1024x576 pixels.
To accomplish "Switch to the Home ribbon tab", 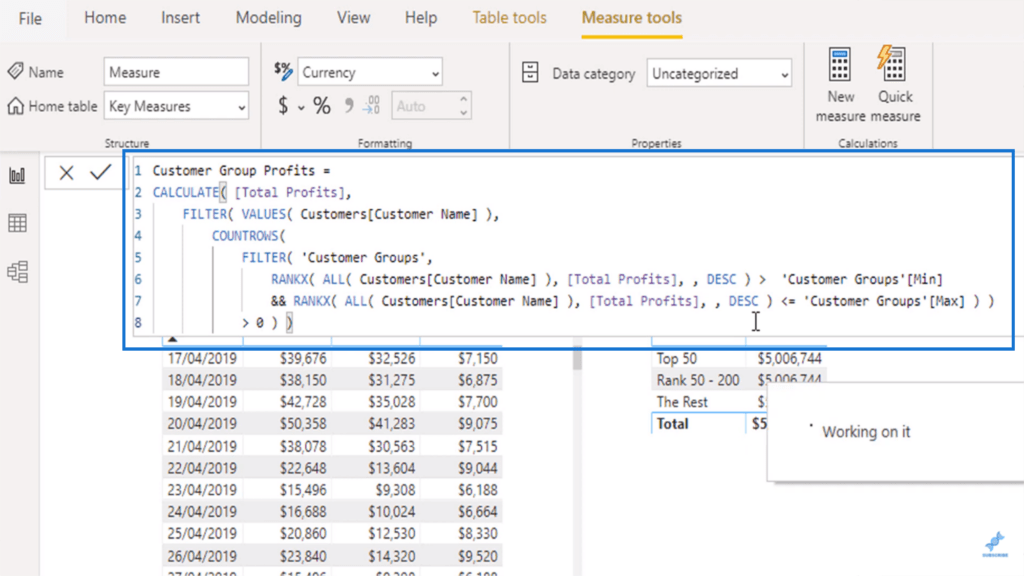I will click(105, 18).
